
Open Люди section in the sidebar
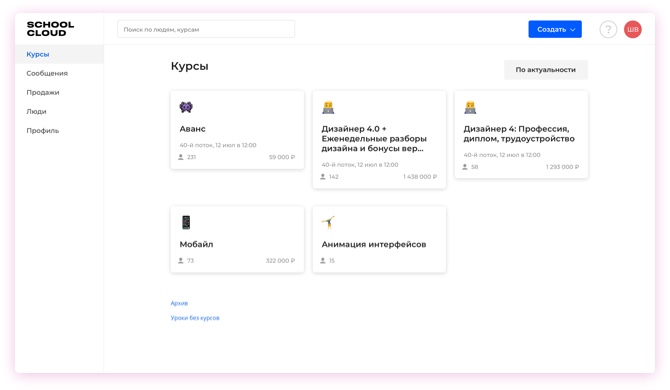36,111
